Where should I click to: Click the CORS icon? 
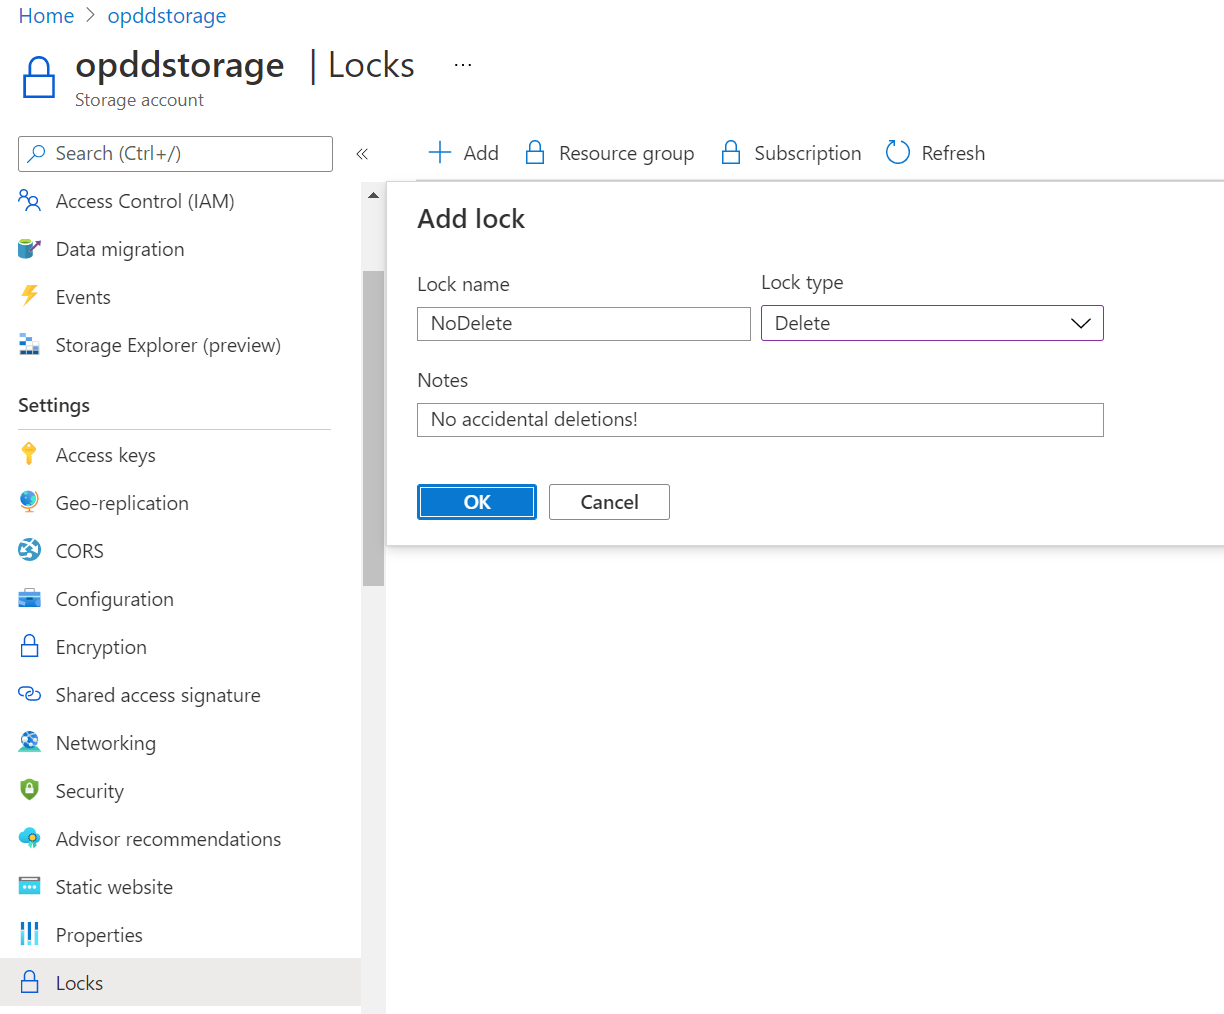(29, 551)
